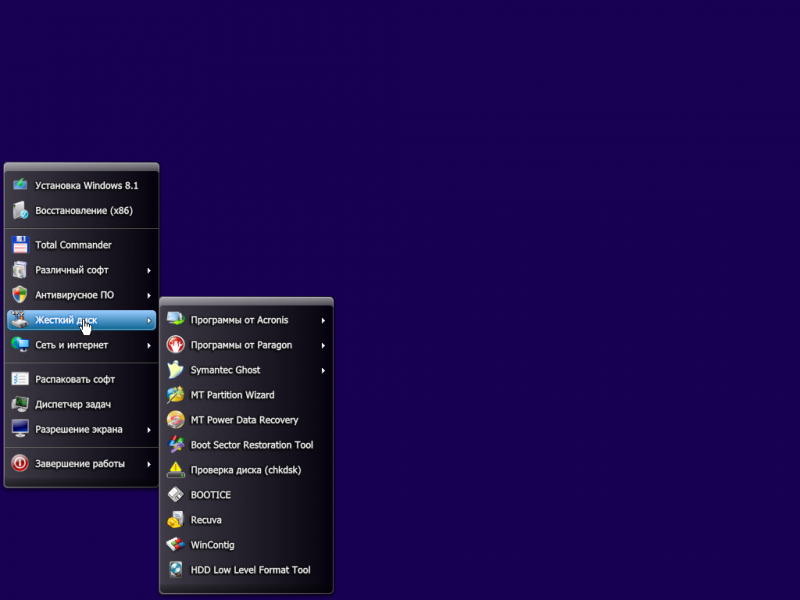Expand the Программы от Acronis arrow
The width and height of the screenshot is (800, 600).
323,320
